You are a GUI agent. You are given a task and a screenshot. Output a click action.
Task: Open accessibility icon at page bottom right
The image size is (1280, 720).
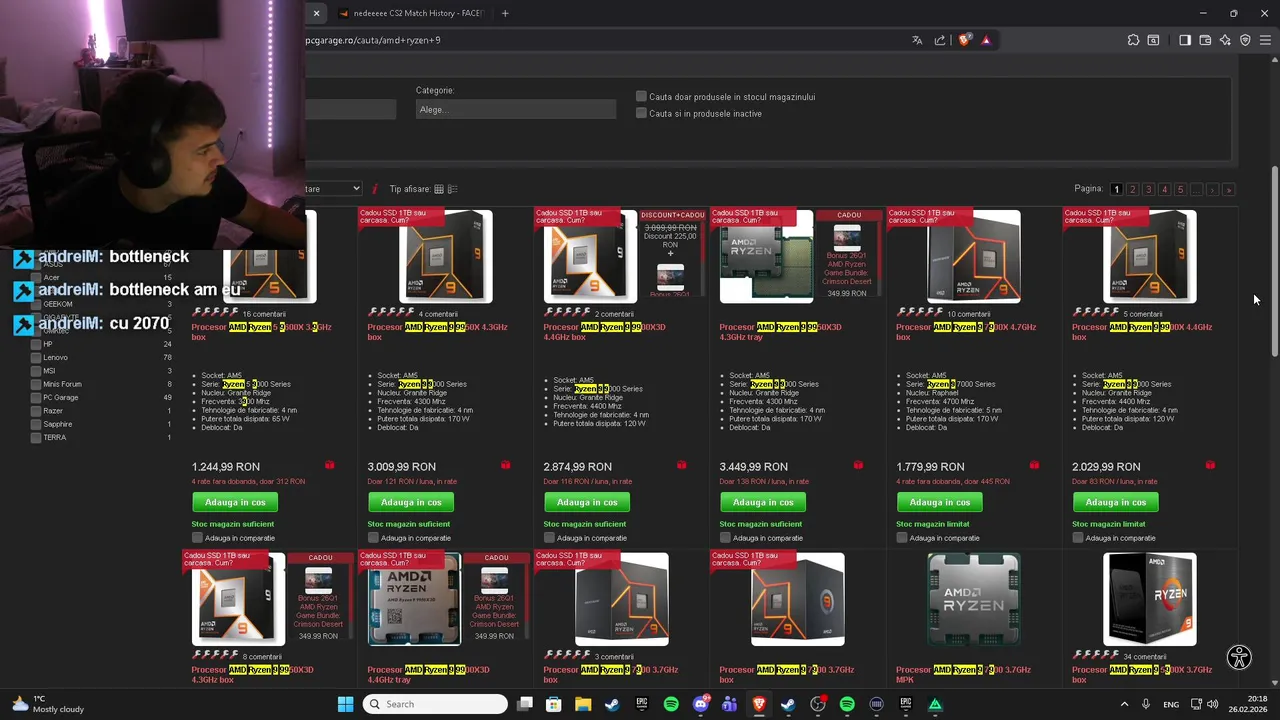click(1239, 657)
